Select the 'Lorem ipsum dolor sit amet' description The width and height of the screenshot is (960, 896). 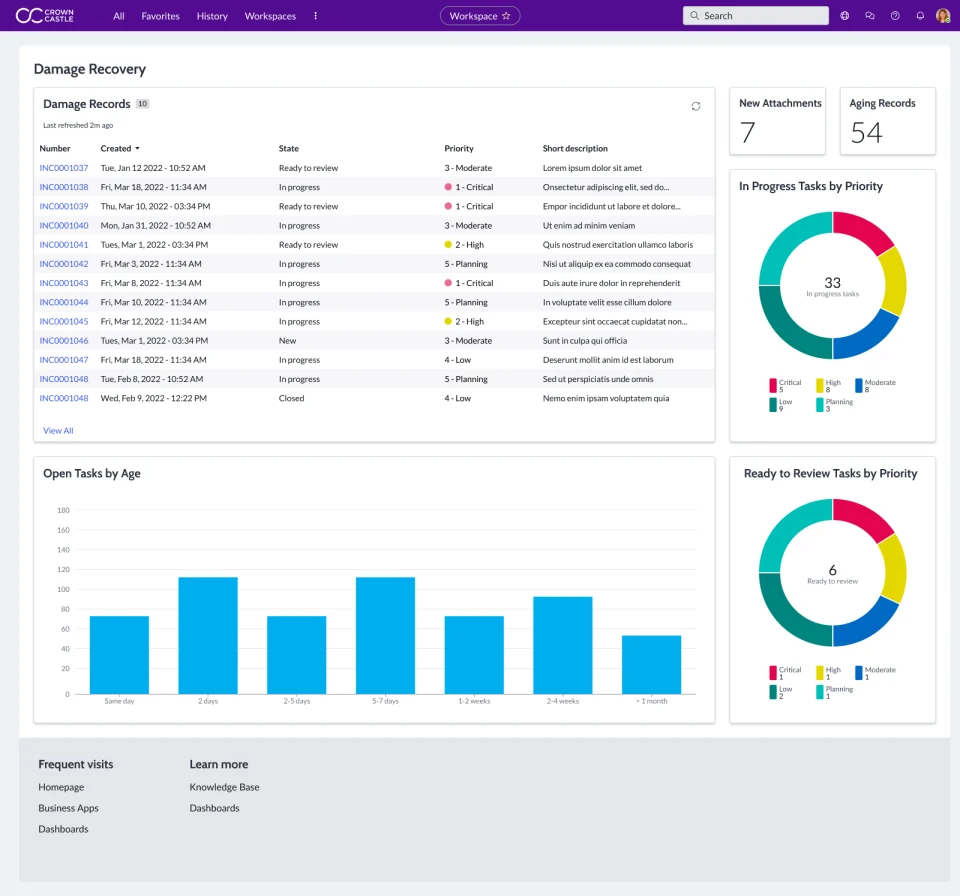(x=592, y=168)
